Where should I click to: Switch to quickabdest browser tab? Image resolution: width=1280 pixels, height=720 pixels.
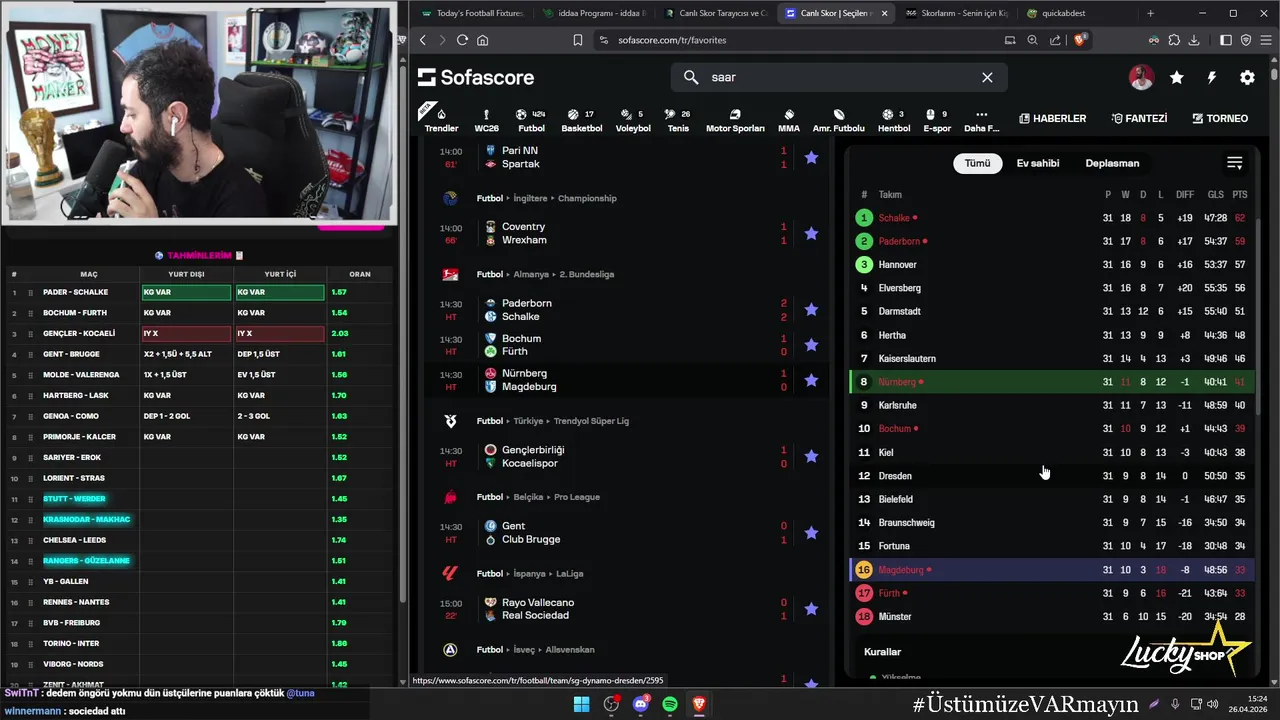click(1076, 13)
